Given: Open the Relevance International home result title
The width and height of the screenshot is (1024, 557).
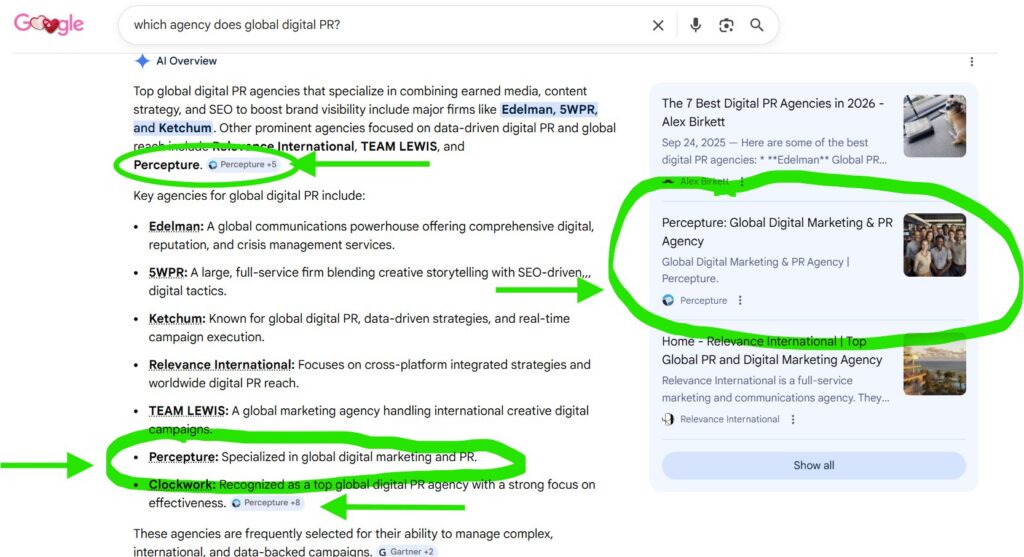Looking at the screenshot, I should click(x=771, y=351).
